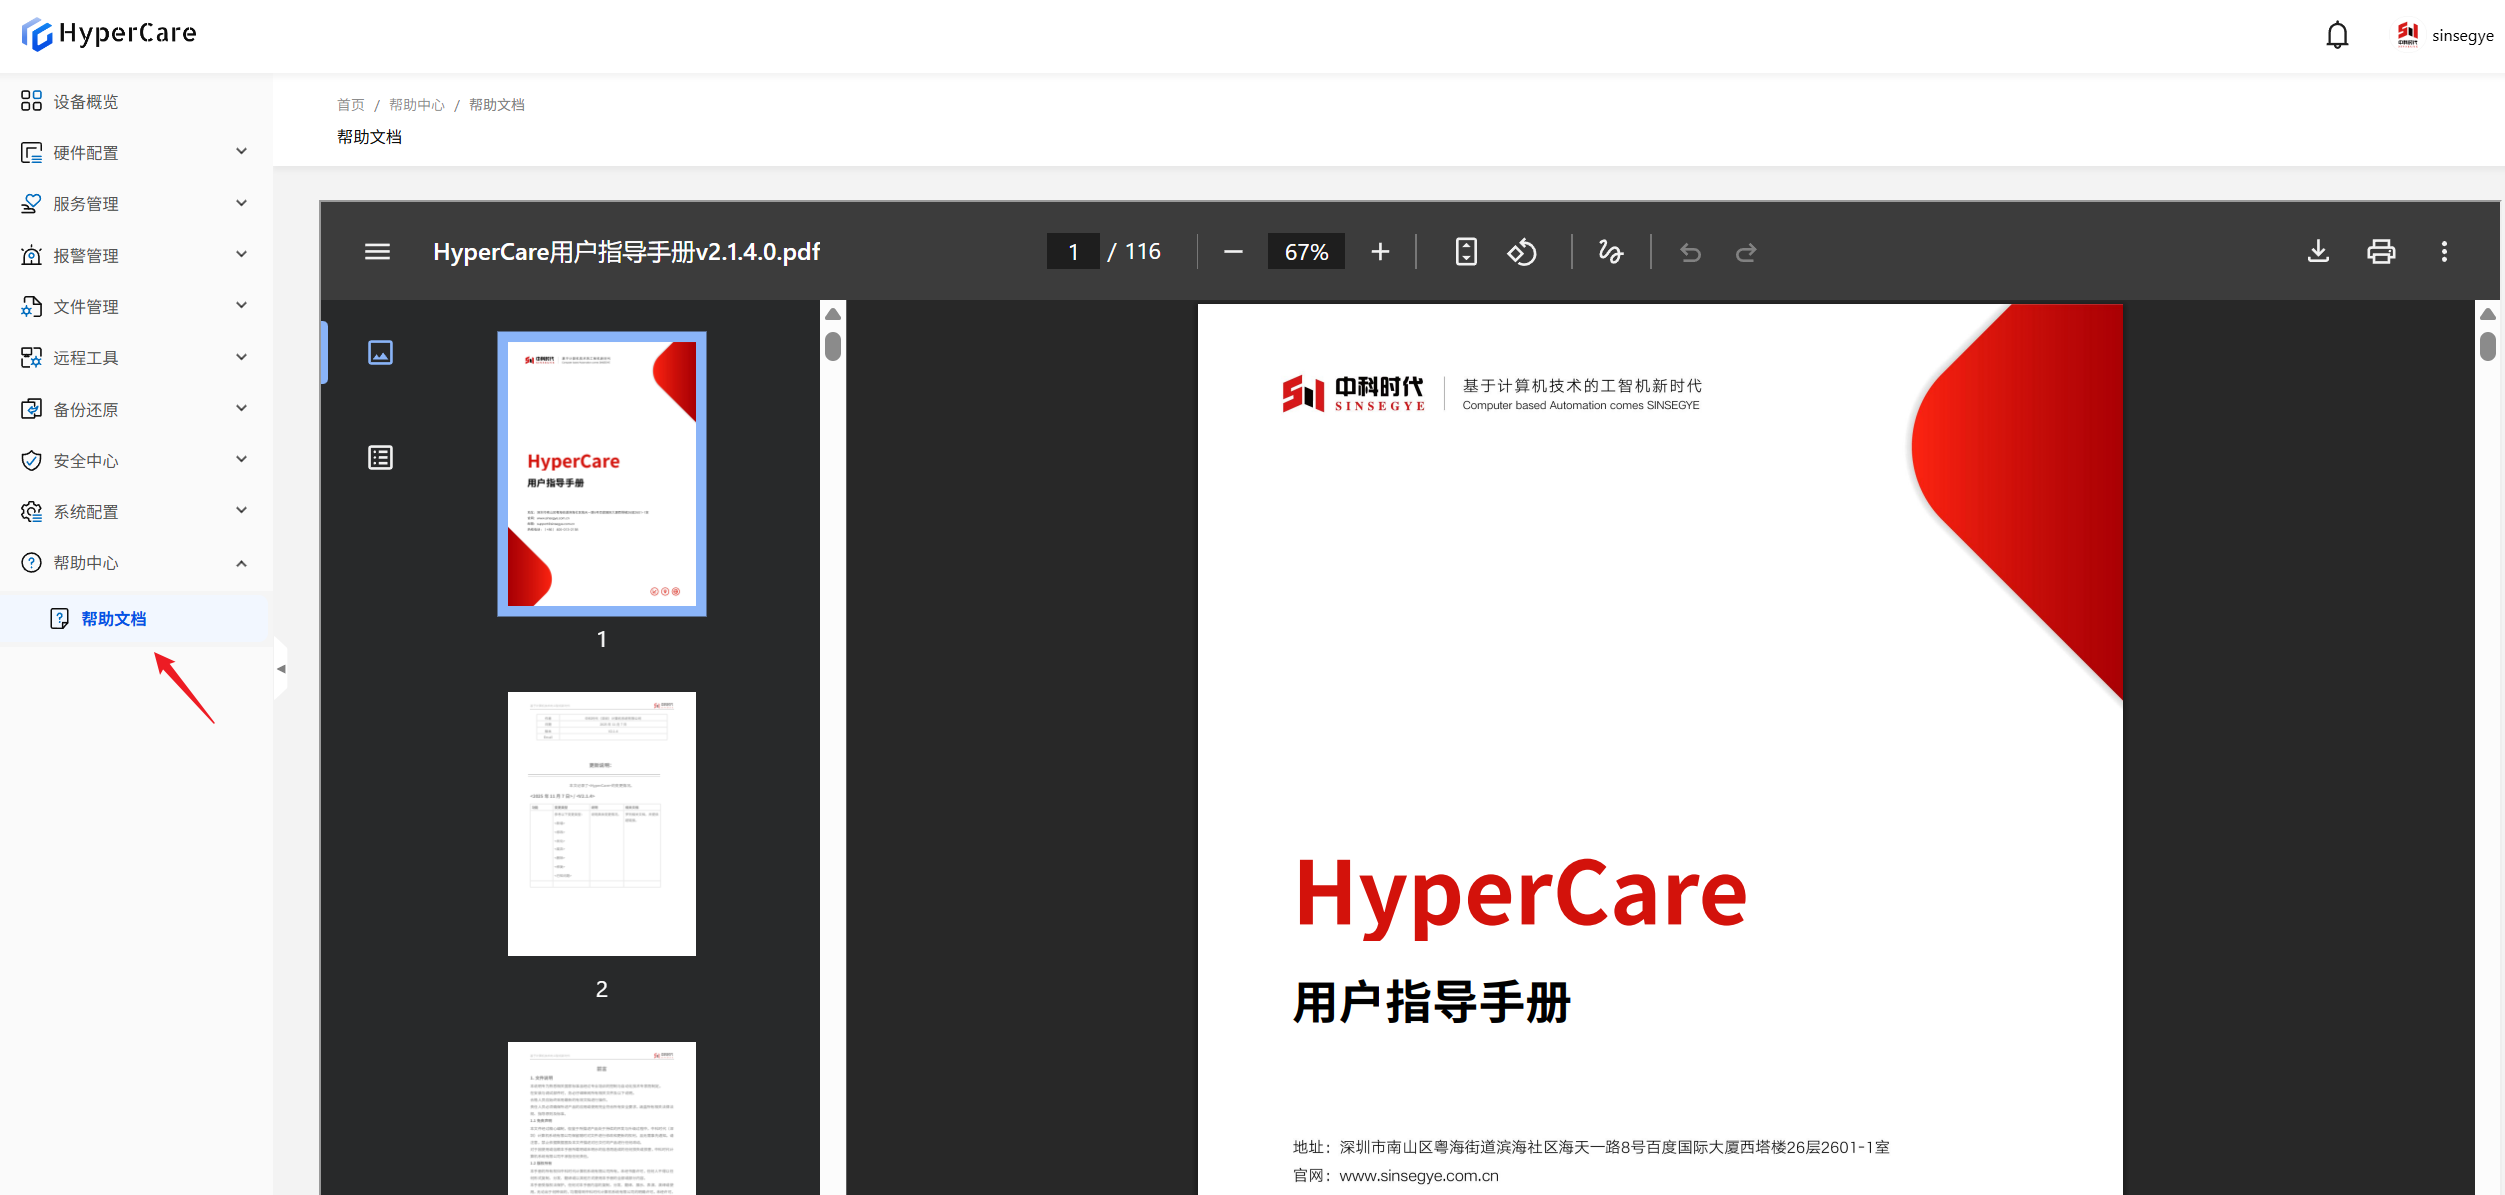Click the notification bell icon
Image resolution: width=2505 pixels, height=1195 pixels.
(x=2336, y=36)
